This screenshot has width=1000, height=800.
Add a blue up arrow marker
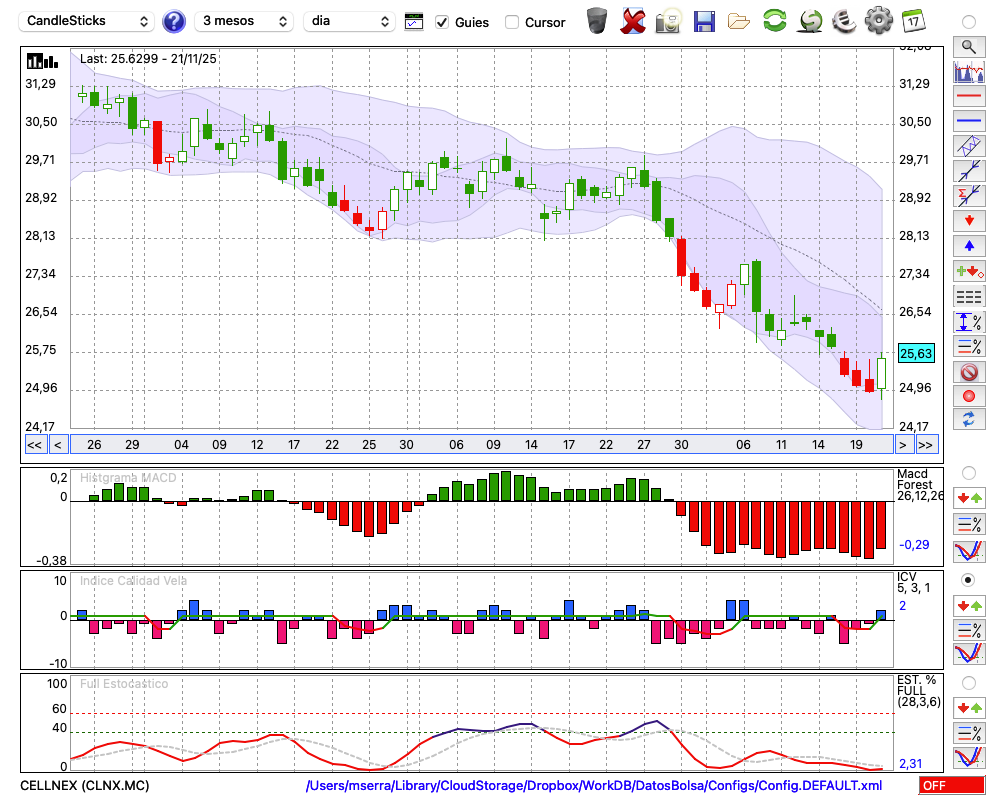pos(969,246)
